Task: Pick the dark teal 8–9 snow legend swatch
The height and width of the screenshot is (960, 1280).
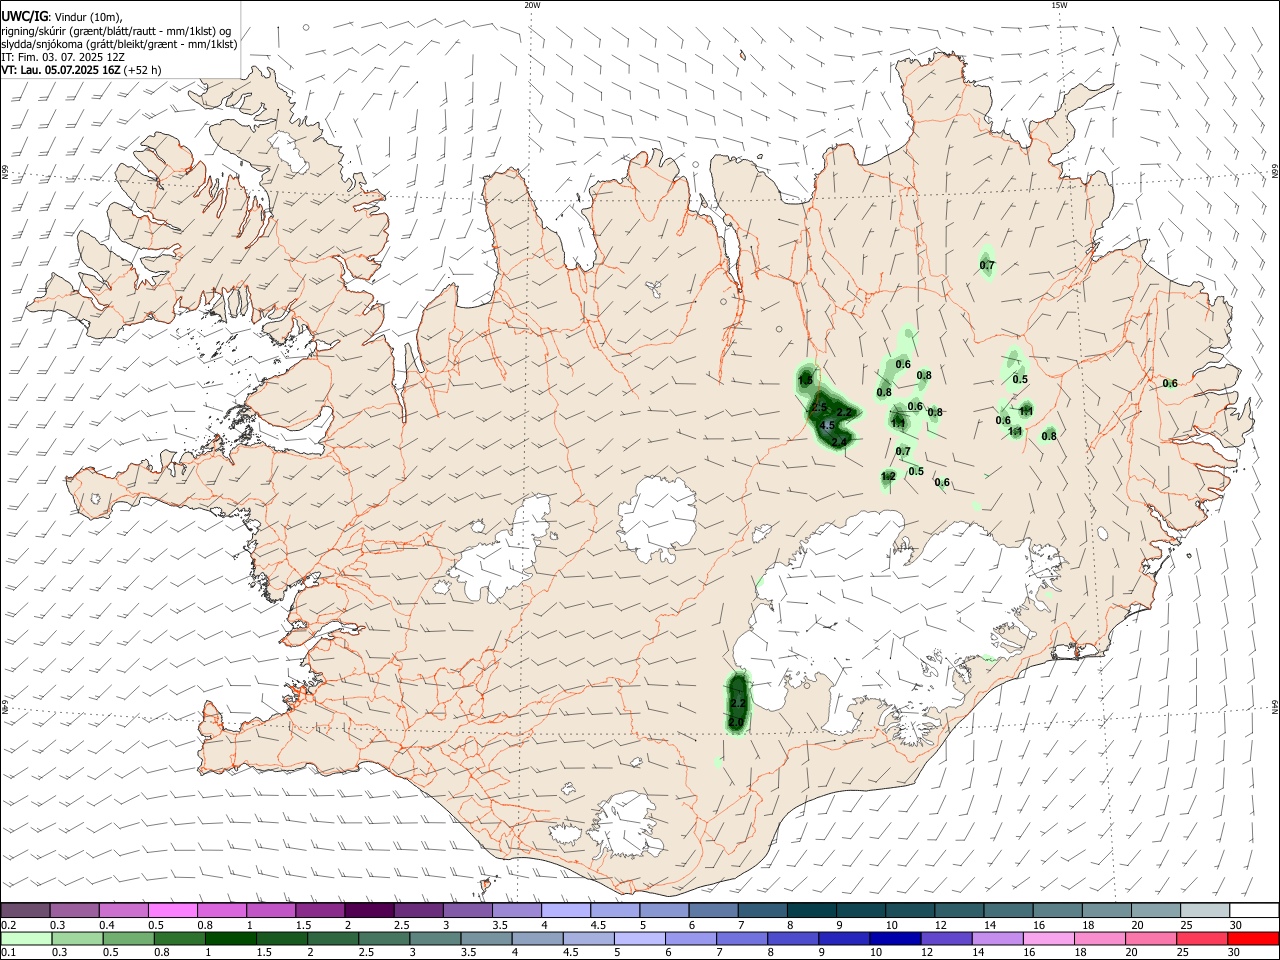Action: click(x=812, y=910)
